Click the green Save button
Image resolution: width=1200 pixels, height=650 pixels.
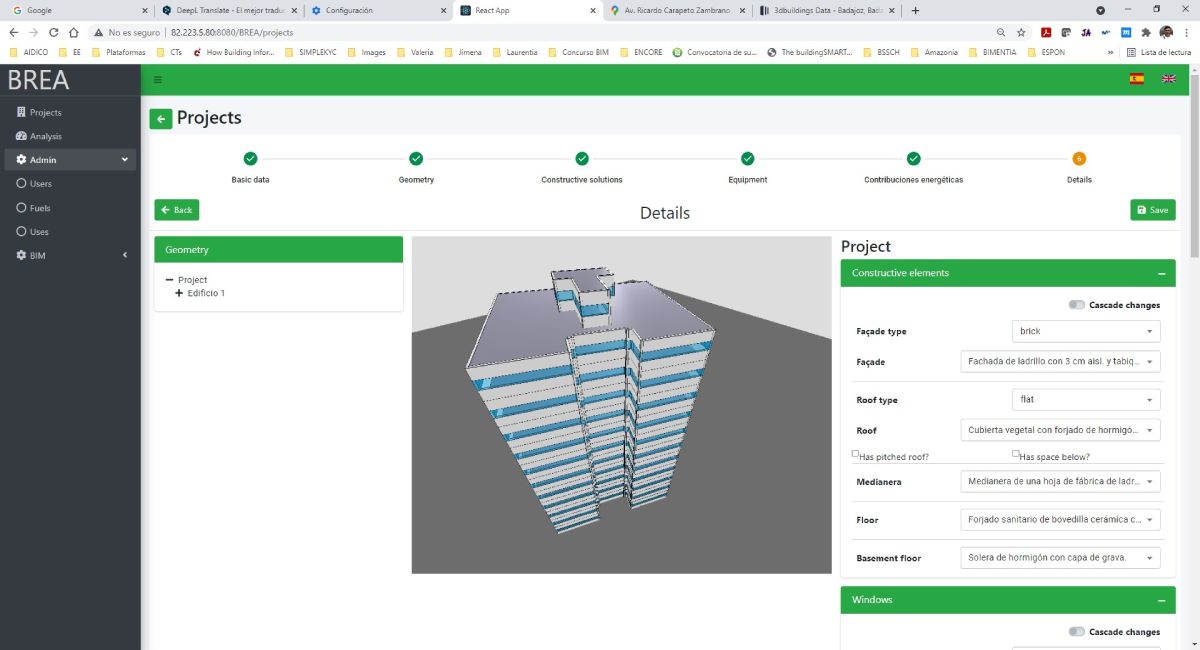(x=1152, y=210)
